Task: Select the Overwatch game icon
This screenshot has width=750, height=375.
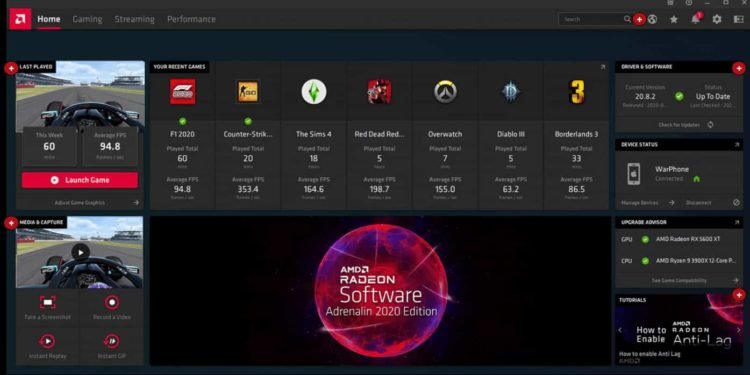Action: (x=445, y=91)
